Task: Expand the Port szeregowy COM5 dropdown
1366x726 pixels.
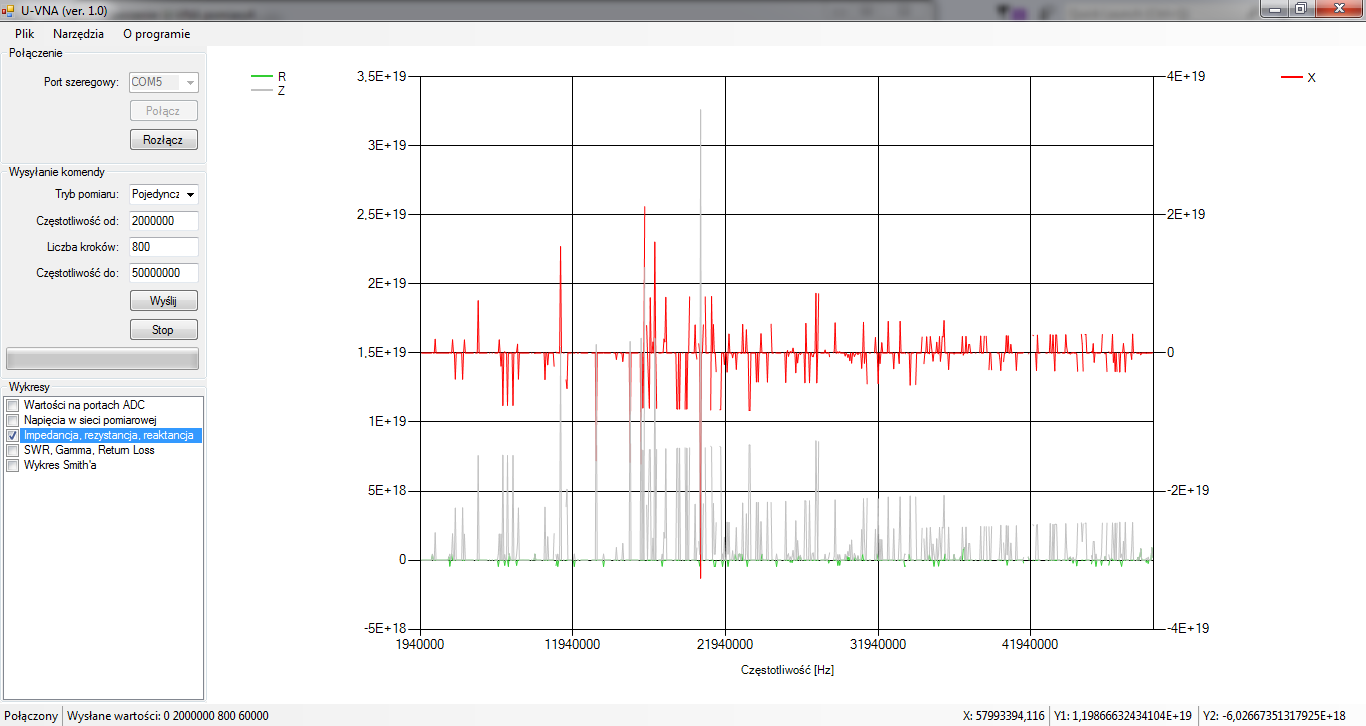Action: (x=189, y=82)
